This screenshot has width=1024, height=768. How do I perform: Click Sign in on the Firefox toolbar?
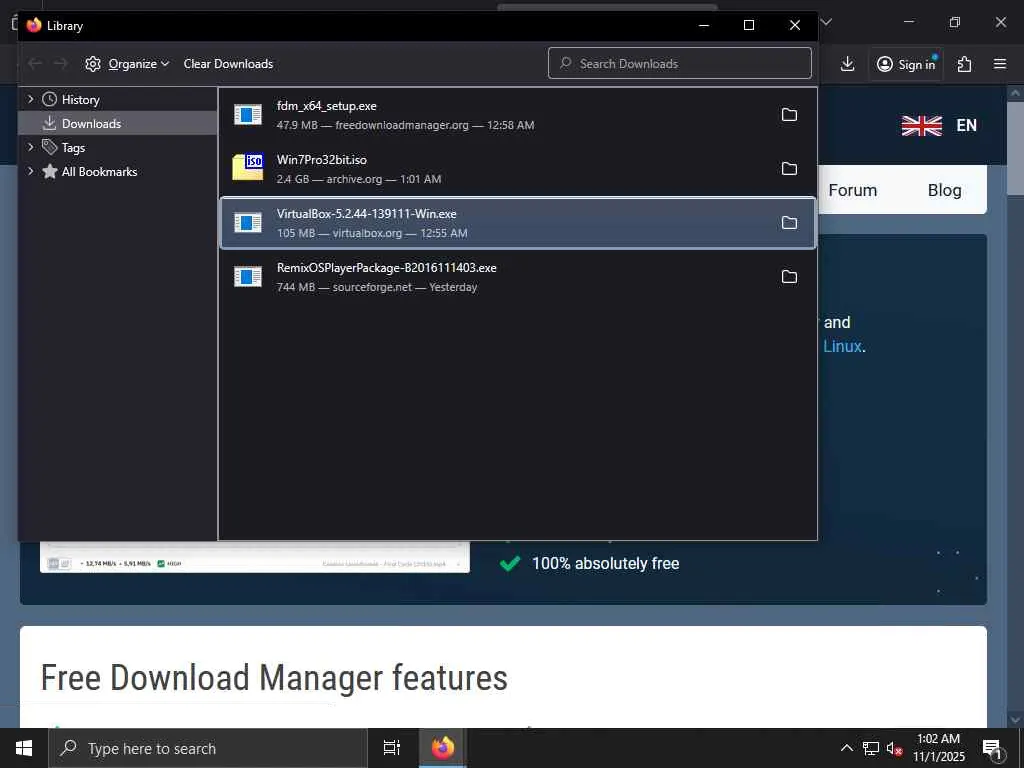click(x=906, y=64)
